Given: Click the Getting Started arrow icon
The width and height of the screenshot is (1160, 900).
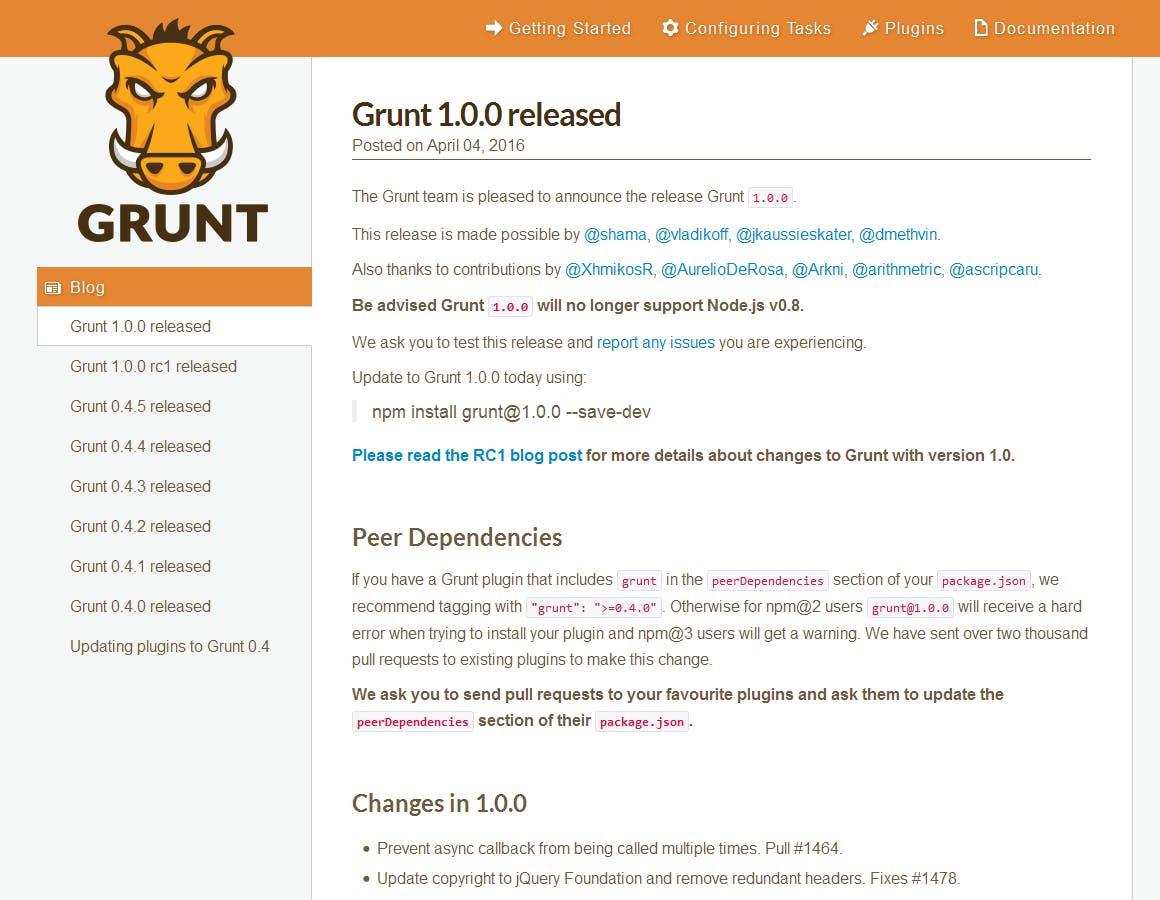Looking at the screenshot, I should (494, 28).
